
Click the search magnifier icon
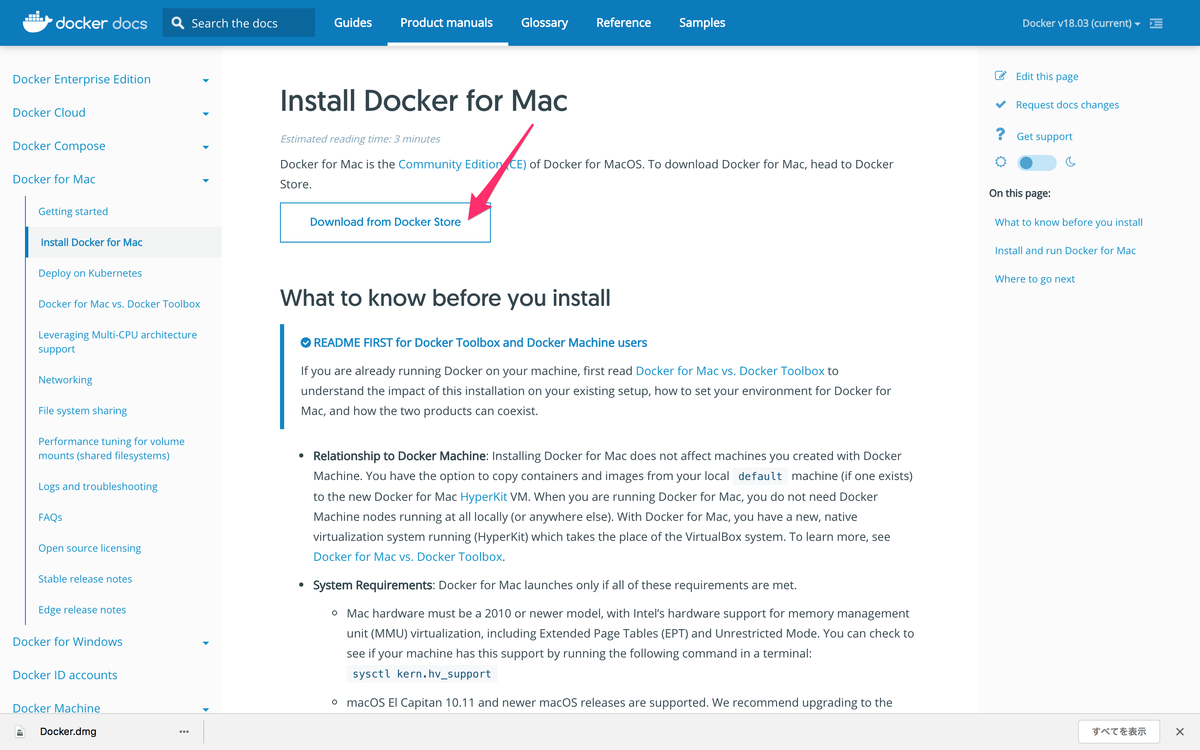click(x=178, y=22)
